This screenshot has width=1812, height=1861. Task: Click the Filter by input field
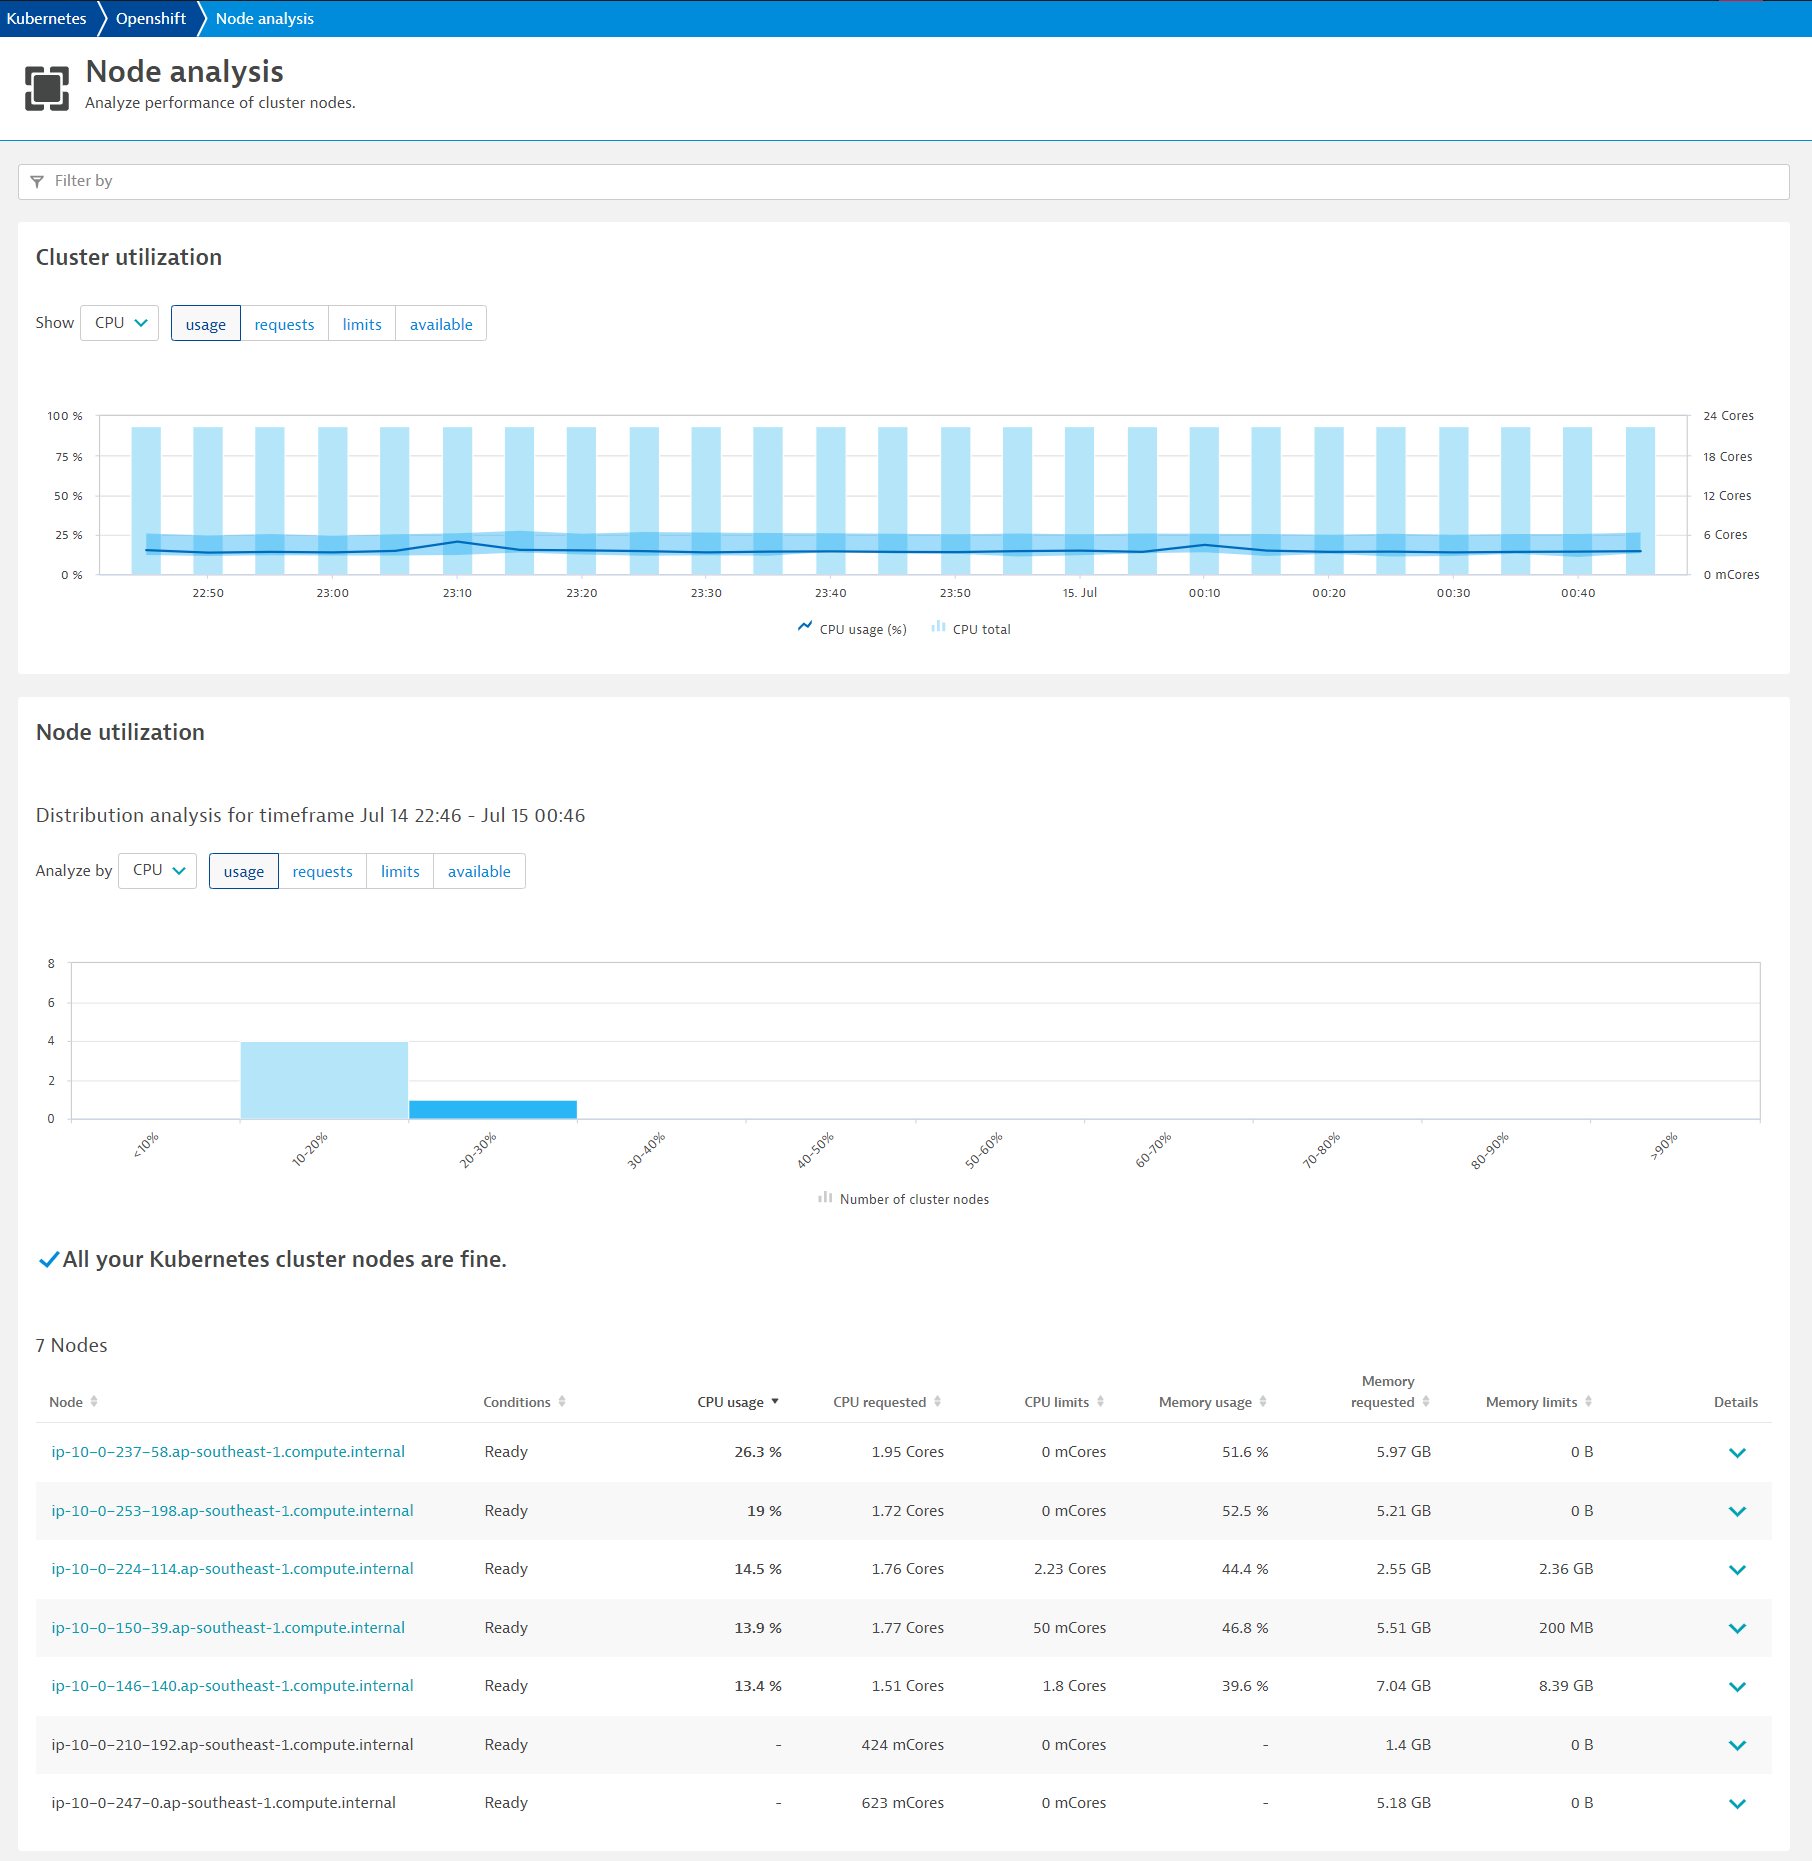pos(904,181)
